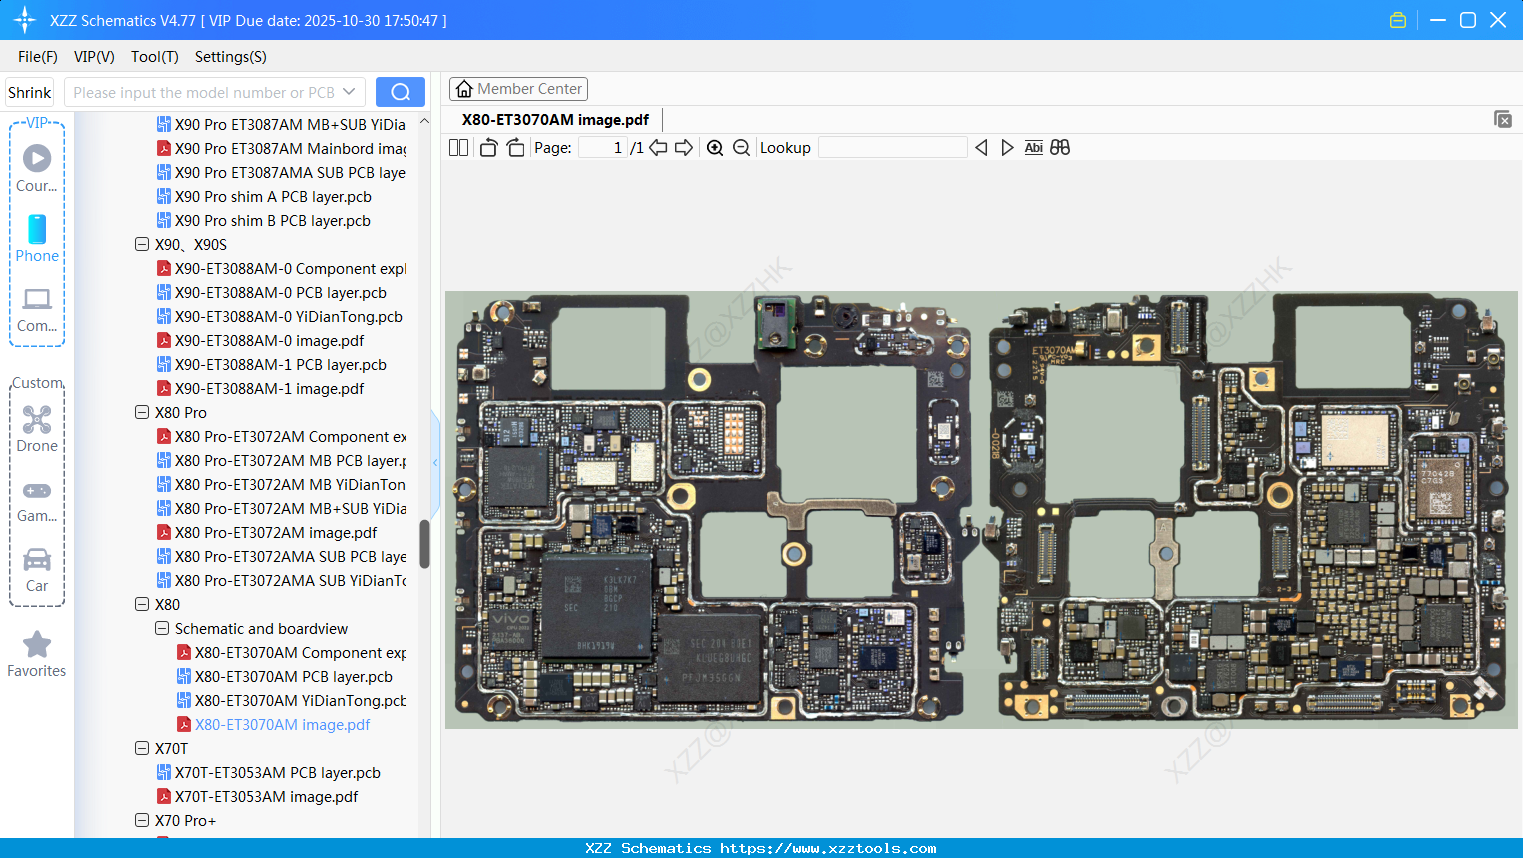This screenshot has width=1523, height=858.
Task: Toggle the Abi text search highlight
Action: 1033,147
